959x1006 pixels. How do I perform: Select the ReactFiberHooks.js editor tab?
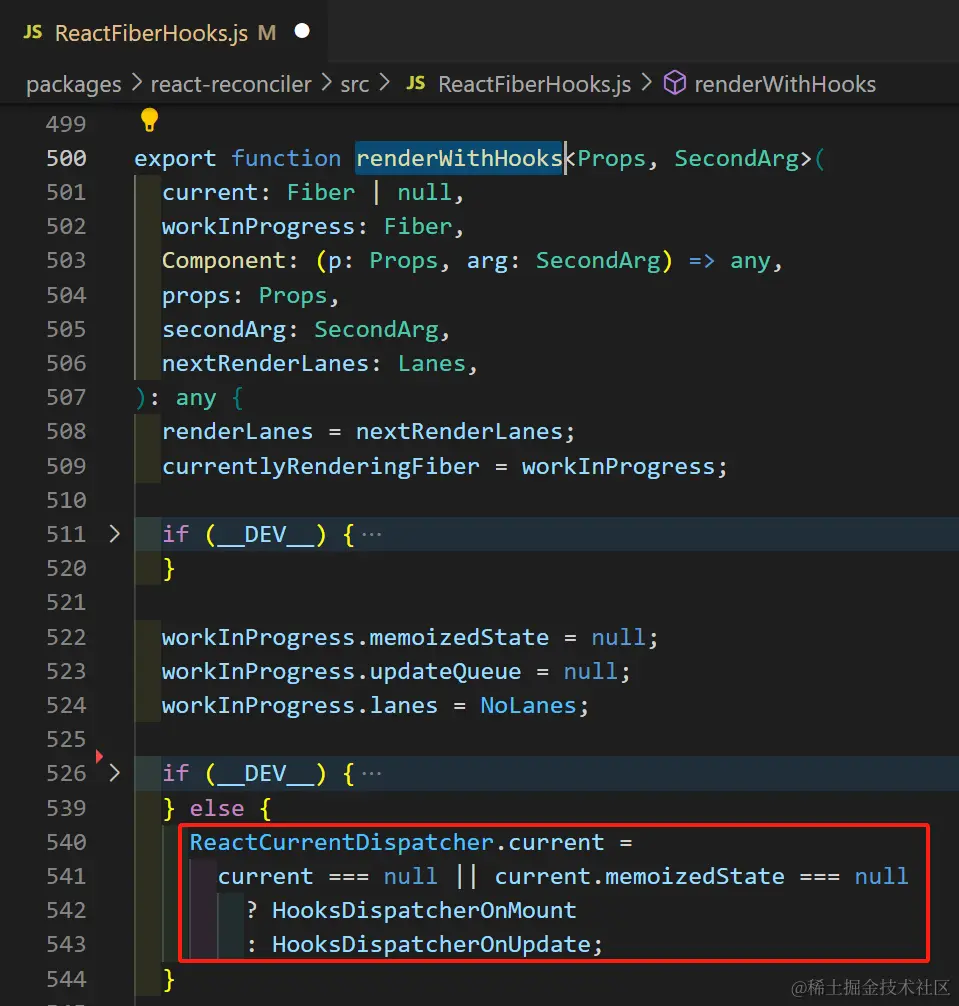pos(165,32)
